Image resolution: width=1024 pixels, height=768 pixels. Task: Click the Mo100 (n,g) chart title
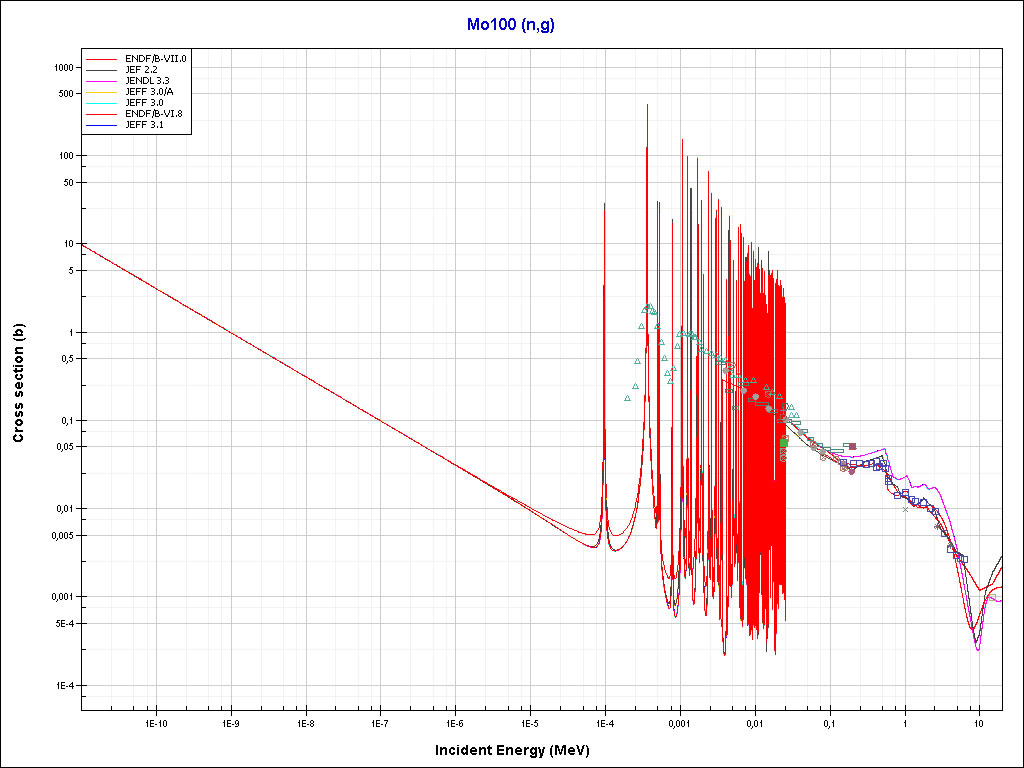click(x=511, y=25)
